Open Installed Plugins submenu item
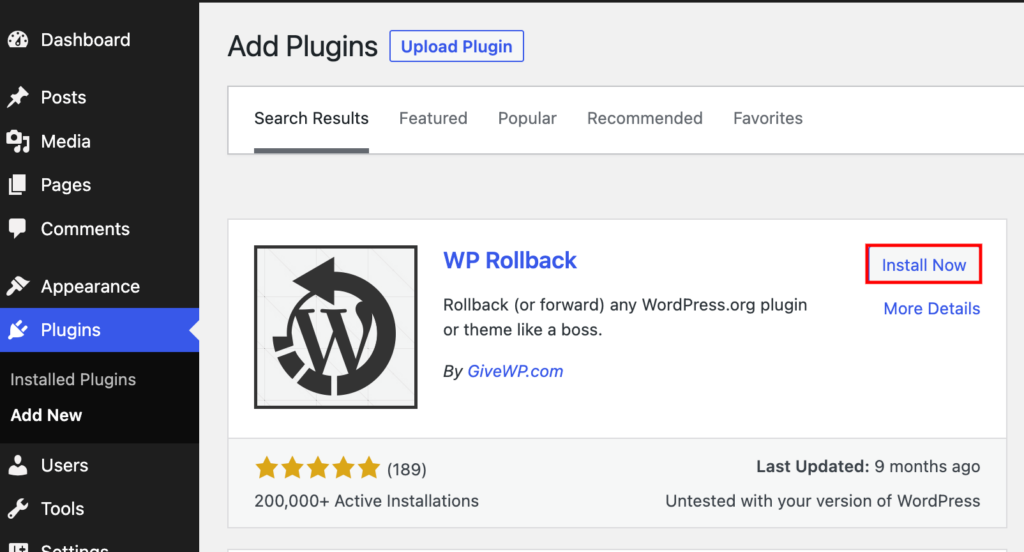 (73, 380)
